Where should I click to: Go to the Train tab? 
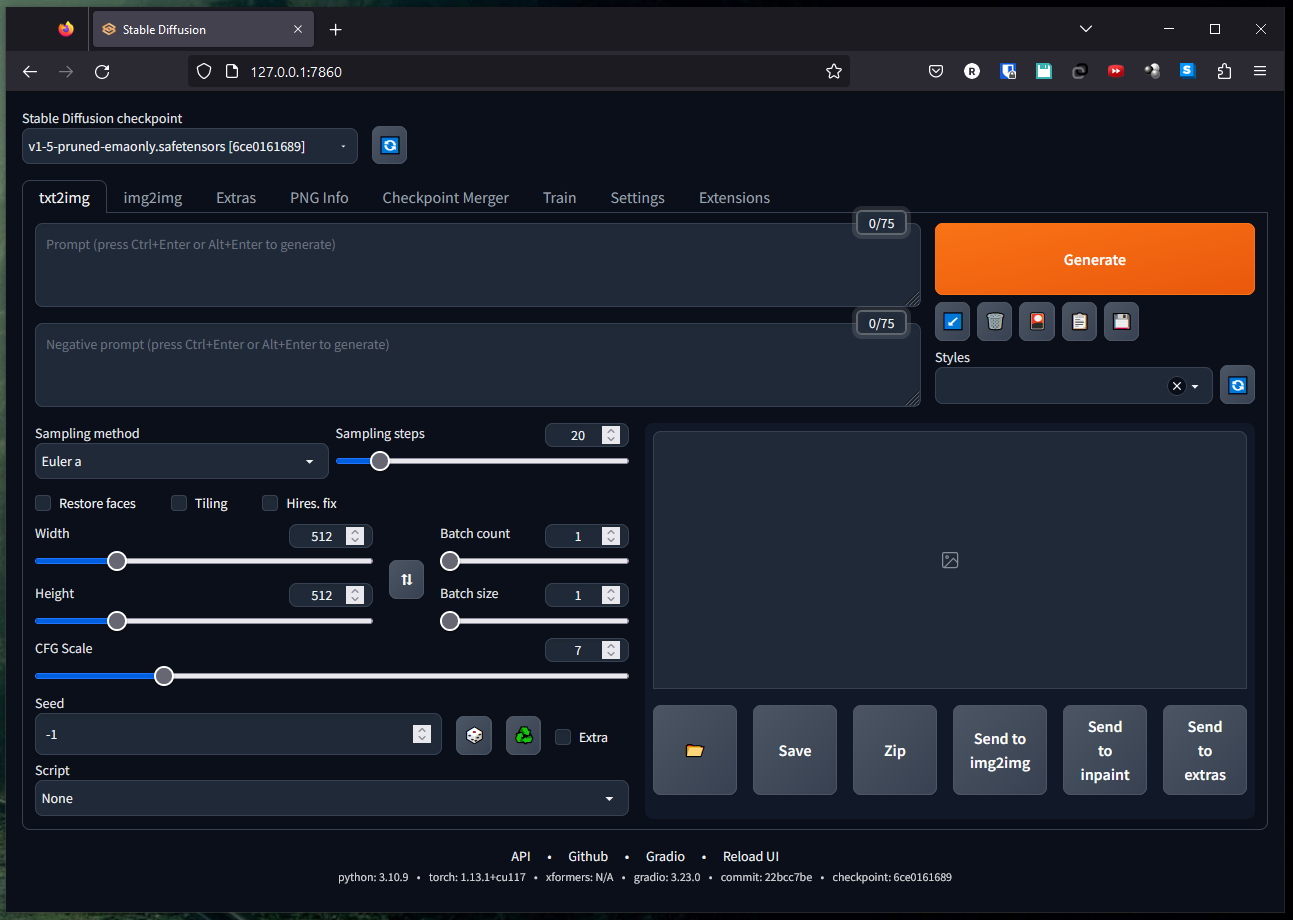pyautogui.click(x=559, y=197)
